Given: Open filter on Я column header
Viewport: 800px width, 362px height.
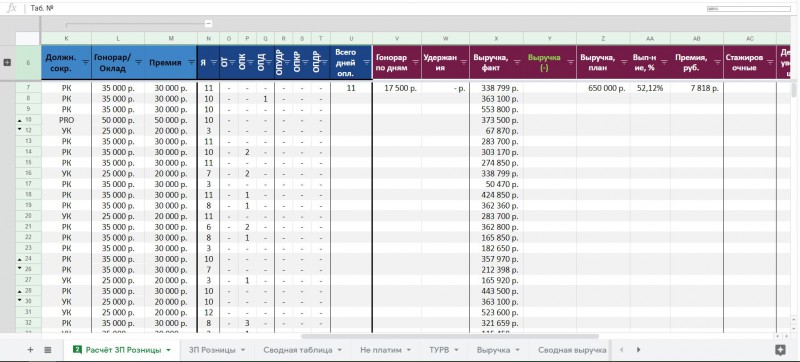Looking at the screenshot, I should [x=214, y=62].
